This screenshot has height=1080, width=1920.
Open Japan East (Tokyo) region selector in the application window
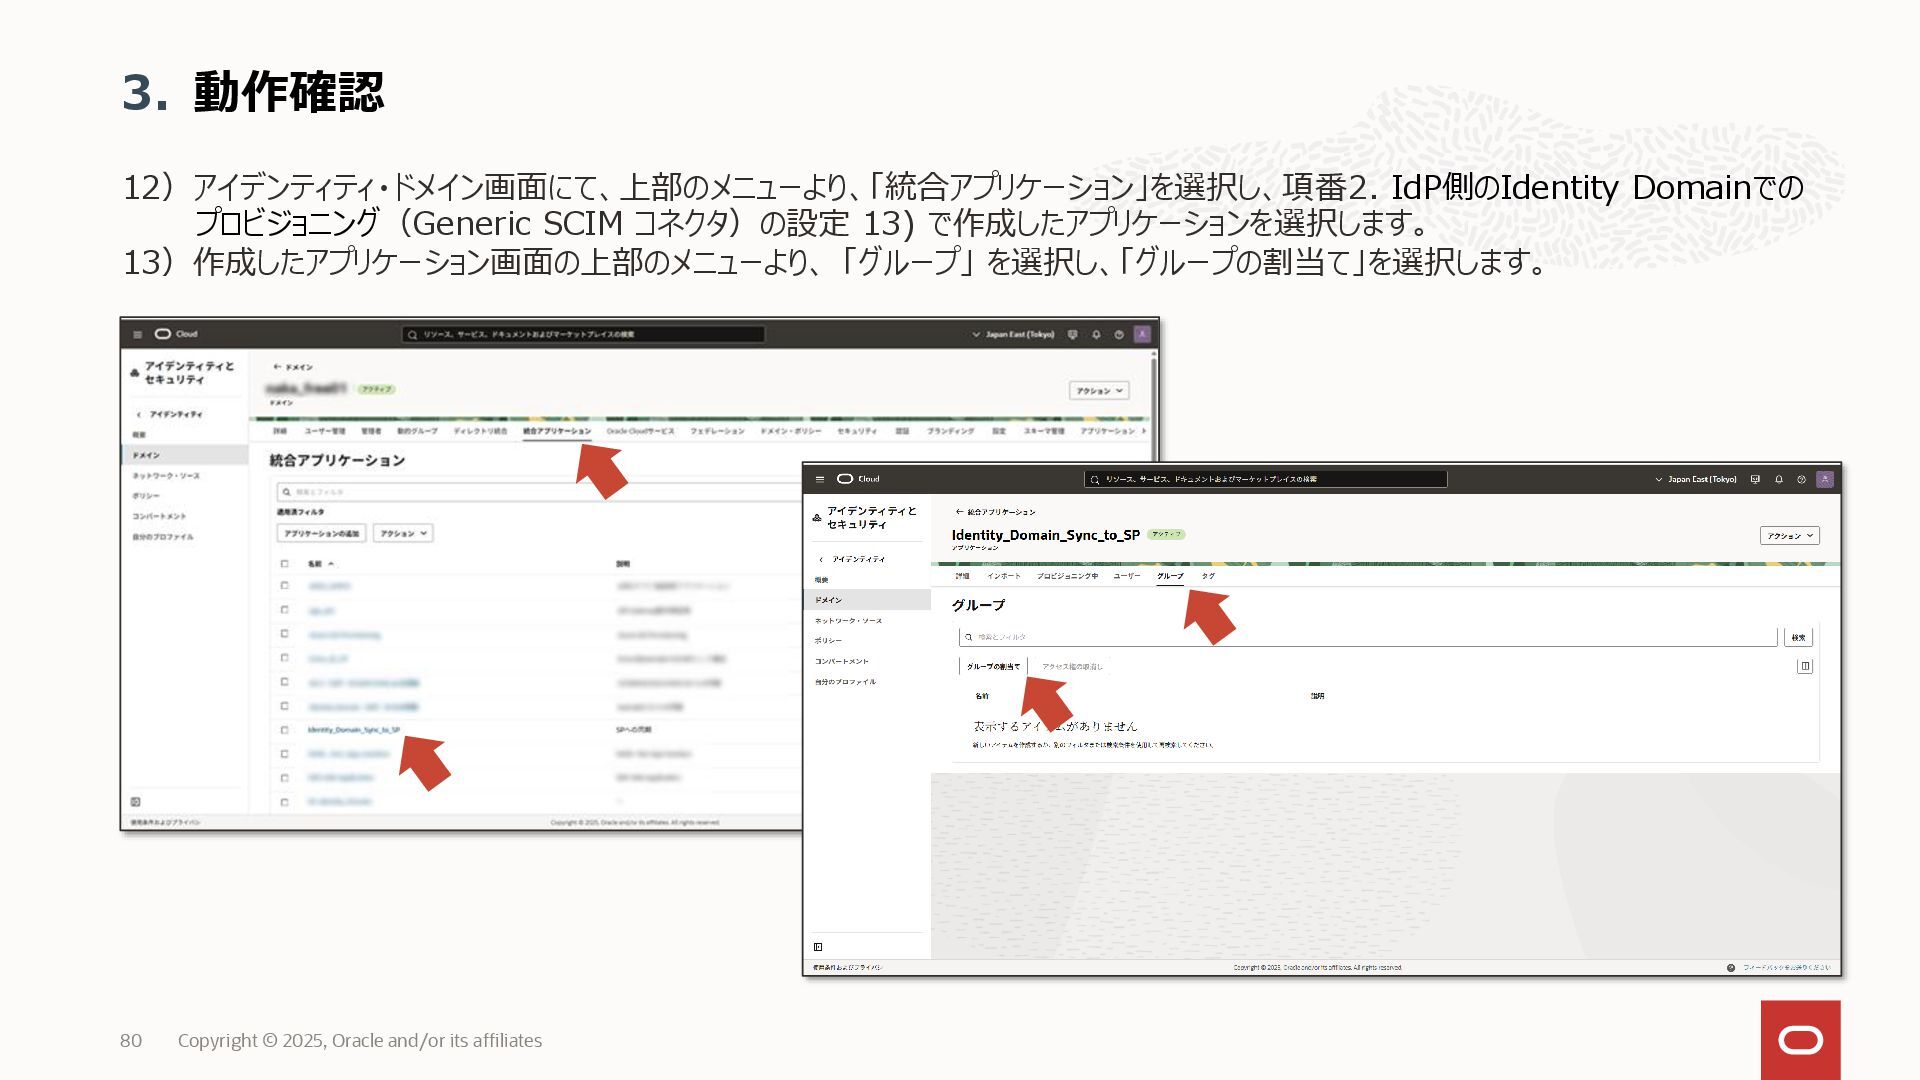click(1696, 480)
